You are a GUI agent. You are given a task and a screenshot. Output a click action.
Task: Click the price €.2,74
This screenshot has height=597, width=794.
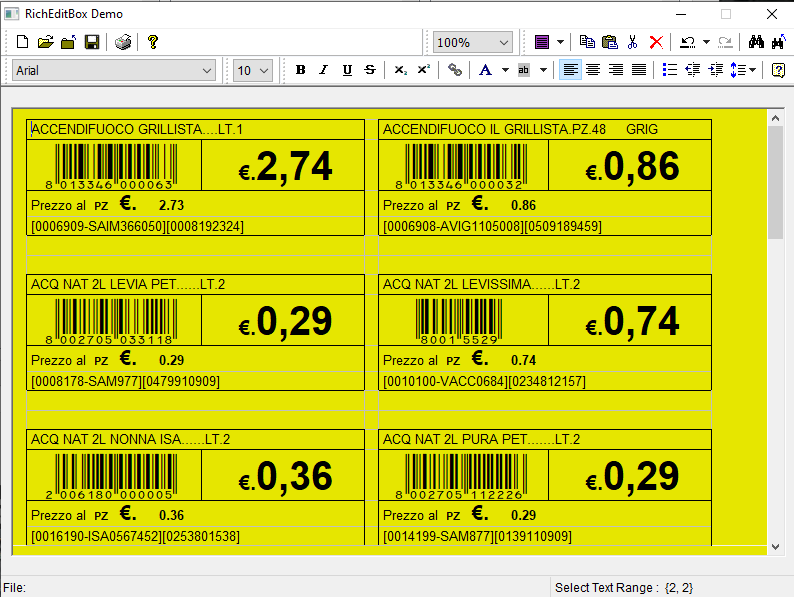[285, 166]
